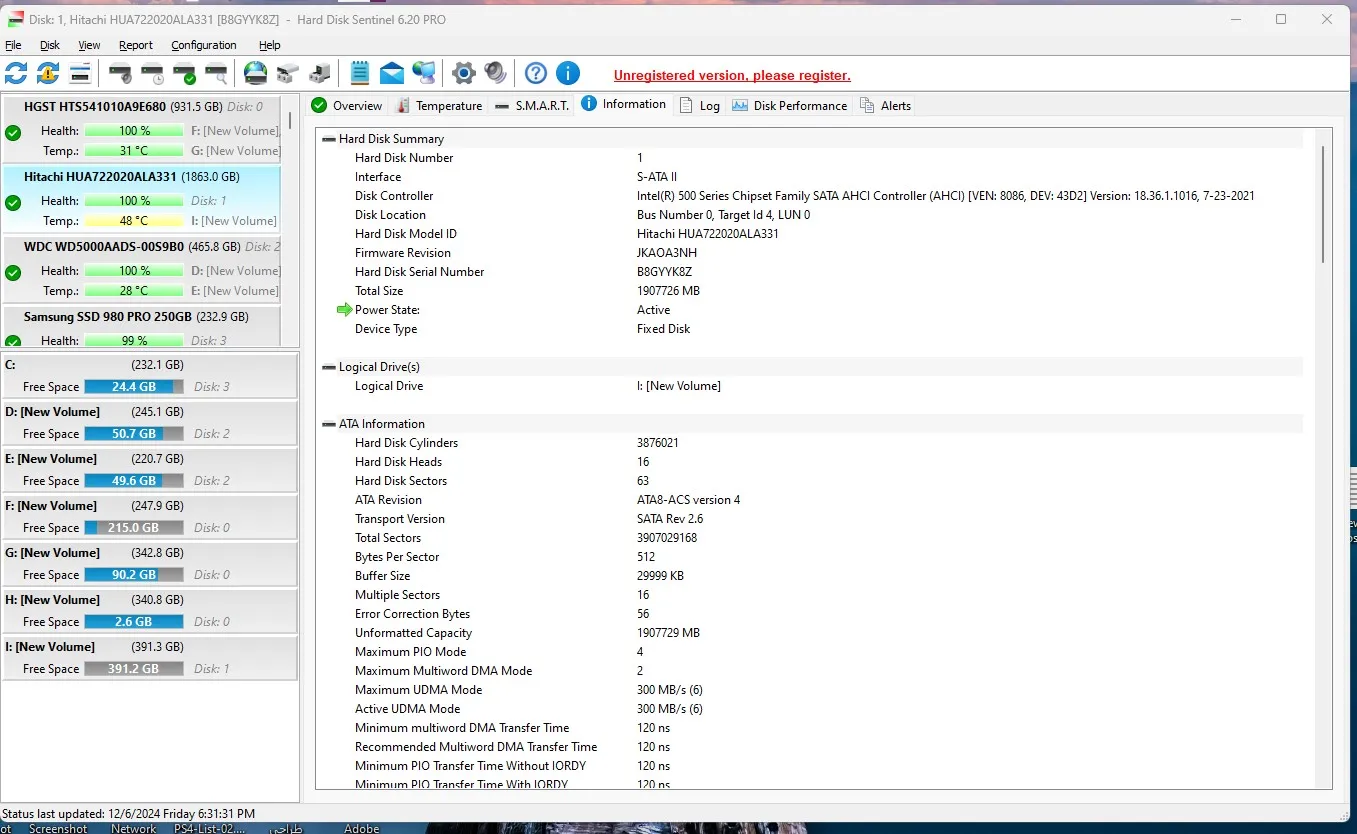
Task: Click the Firmware Revision value JKAOA3NH
Action: [x=667, y=253]
